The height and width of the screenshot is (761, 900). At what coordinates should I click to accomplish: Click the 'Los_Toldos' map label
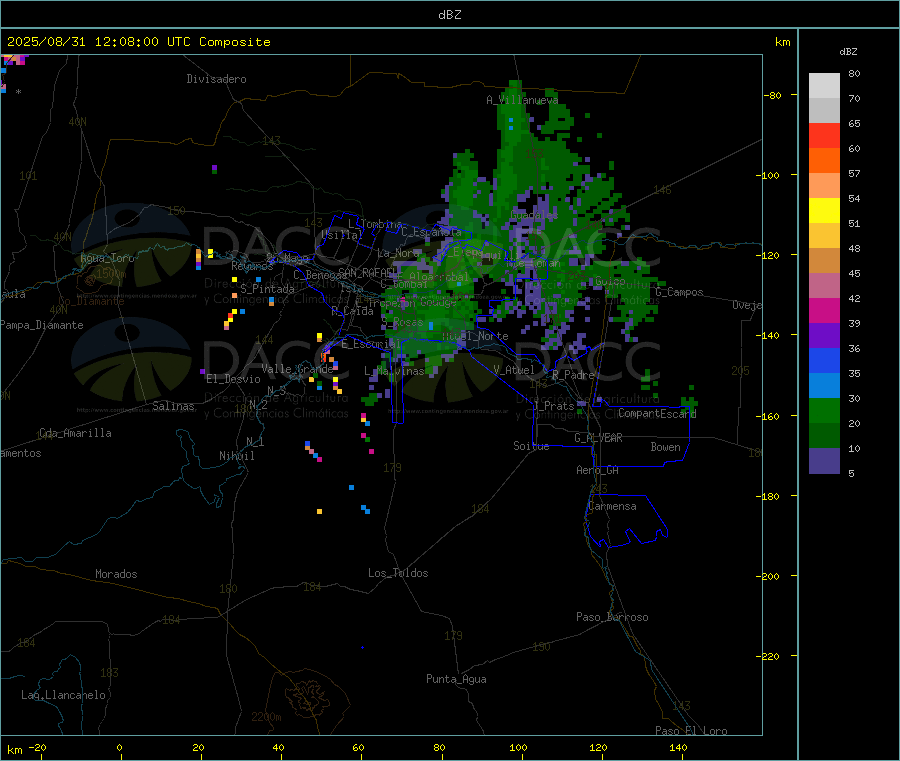(398, 573)
